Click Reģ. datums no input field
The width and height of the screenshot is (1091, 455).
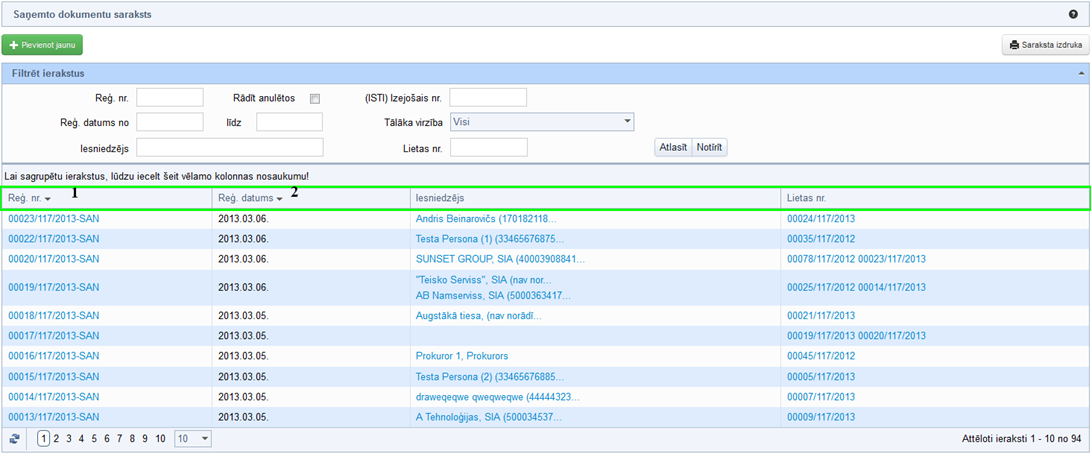click(x=170, y=122)
